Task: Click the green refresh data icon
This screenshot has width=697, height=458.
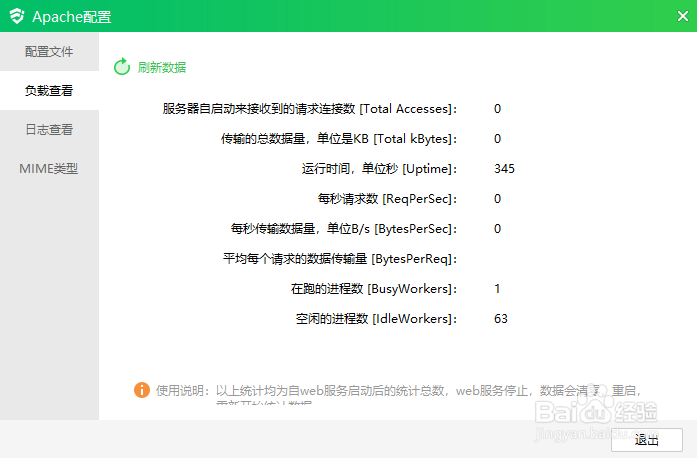Action: (122, 67)
